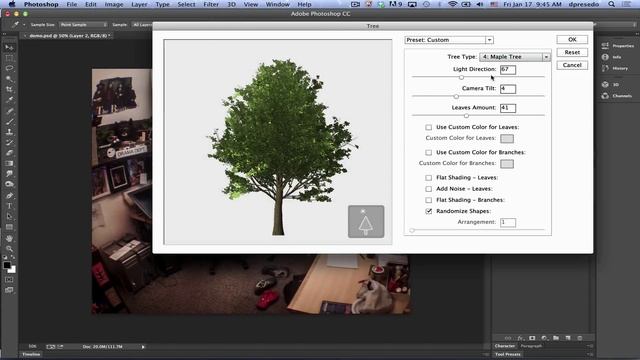Open the Image menu
Image resolution: width=640 pixels, height=360 pixels.
(x=114, y=4)
